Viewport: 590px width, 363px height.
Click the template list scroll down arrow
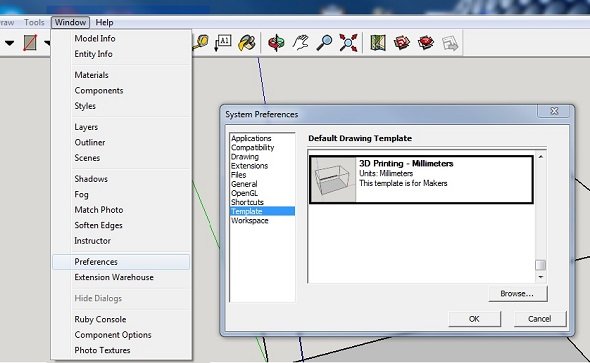(x=541, y=277)
